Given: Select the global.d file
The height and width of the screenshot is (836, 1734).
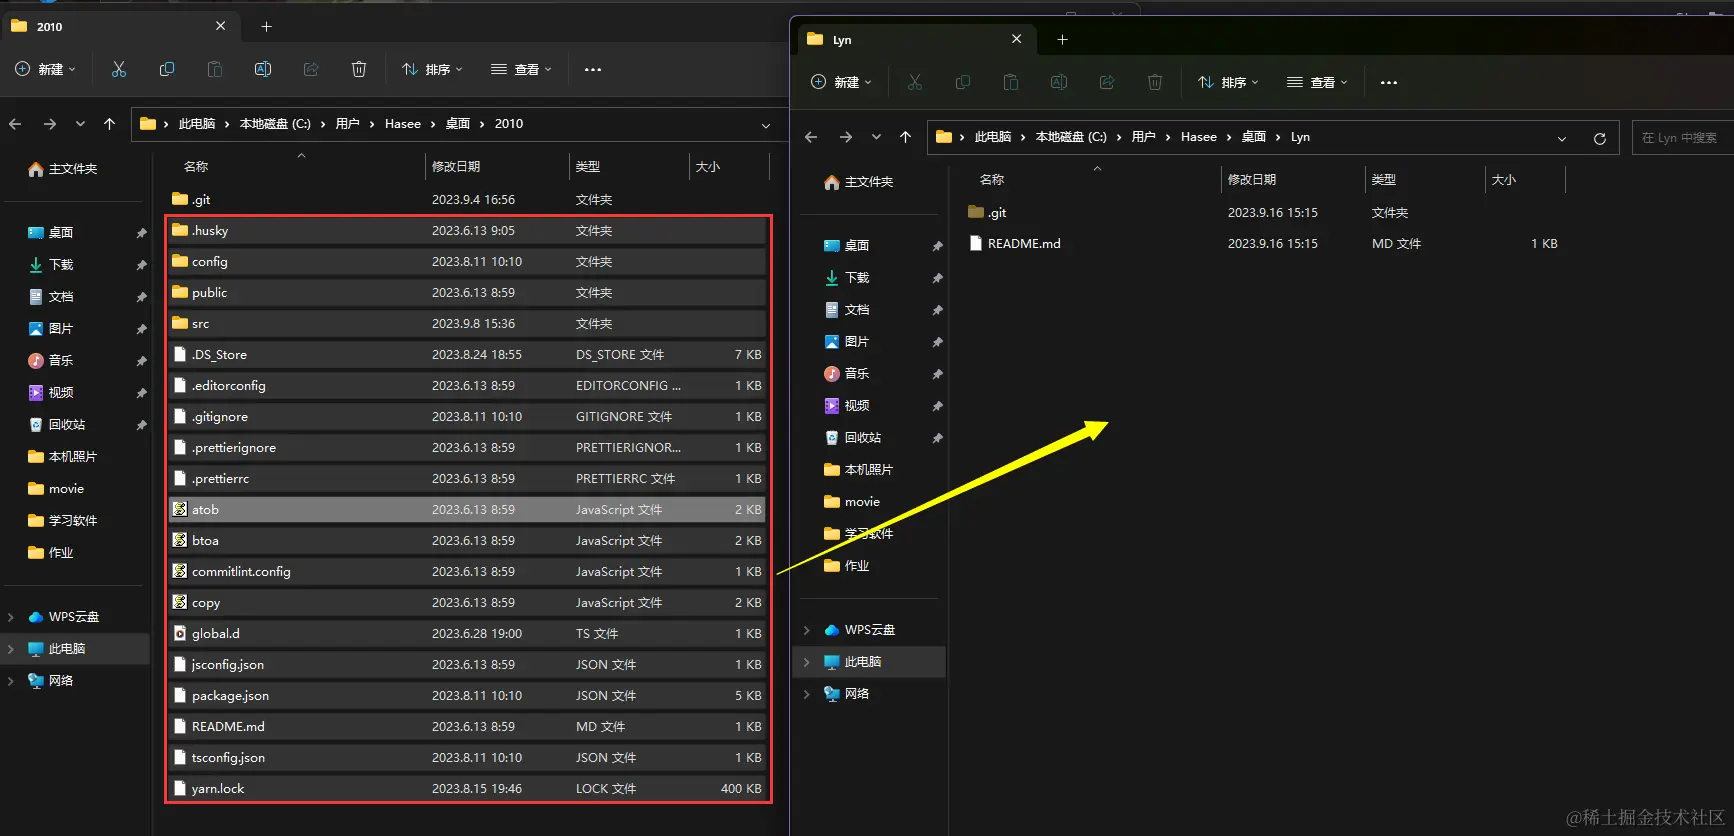Looking at the screenshot, I should [467, 634].
